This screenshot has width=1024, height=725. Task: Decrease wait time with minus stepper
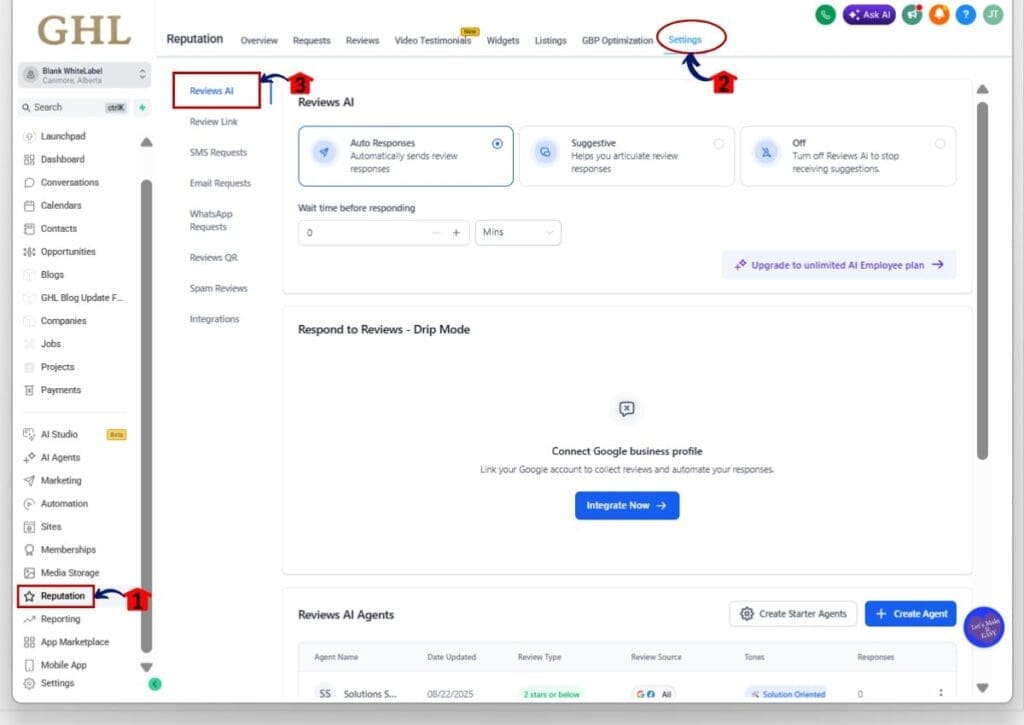pos(436,233)
